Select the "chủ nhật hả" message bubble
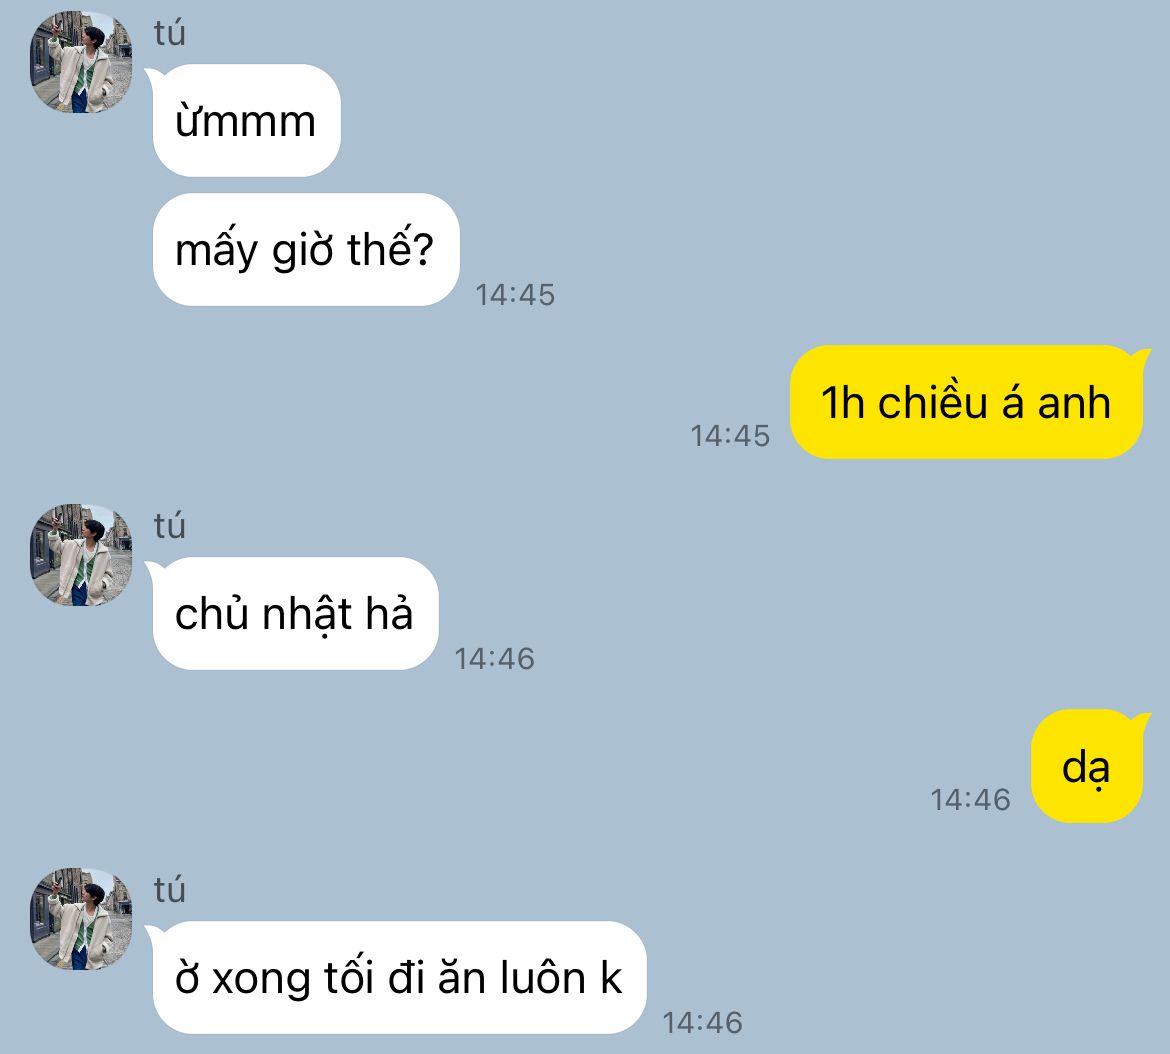Screen dimensions: 1170x1054 click(295, 613)
